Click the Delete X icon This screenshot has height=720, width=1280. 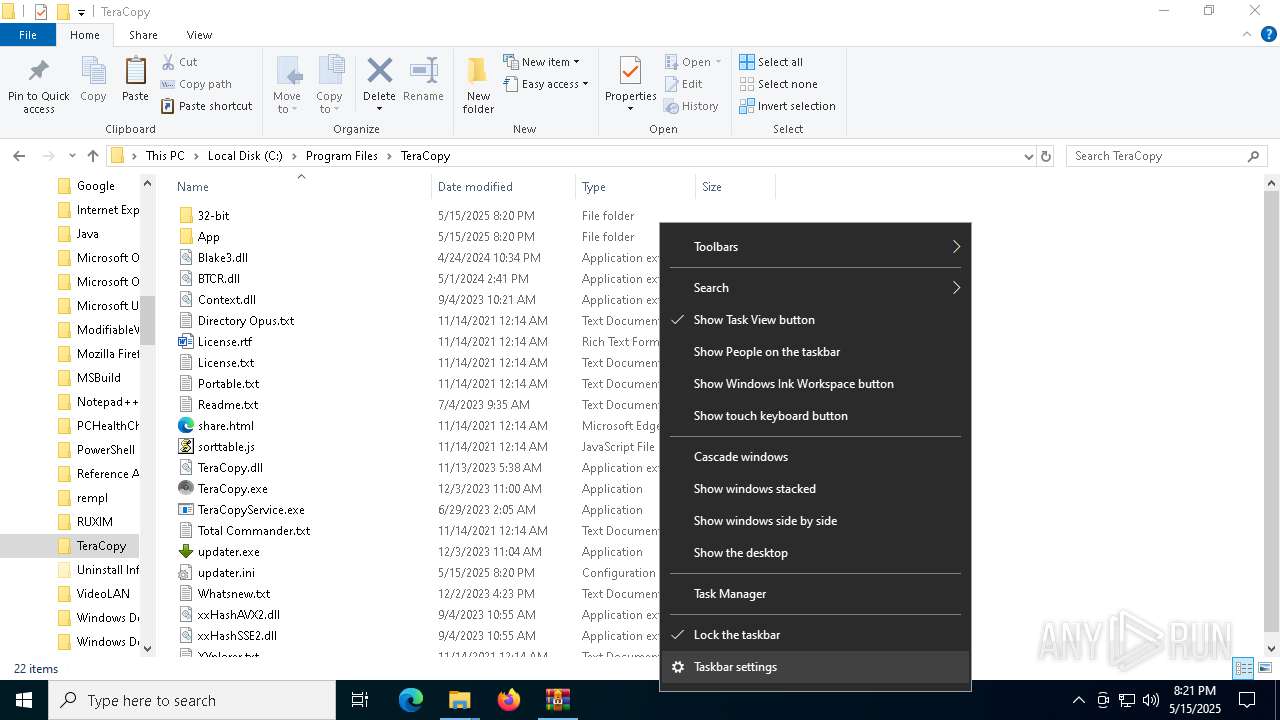pos(379,71)
